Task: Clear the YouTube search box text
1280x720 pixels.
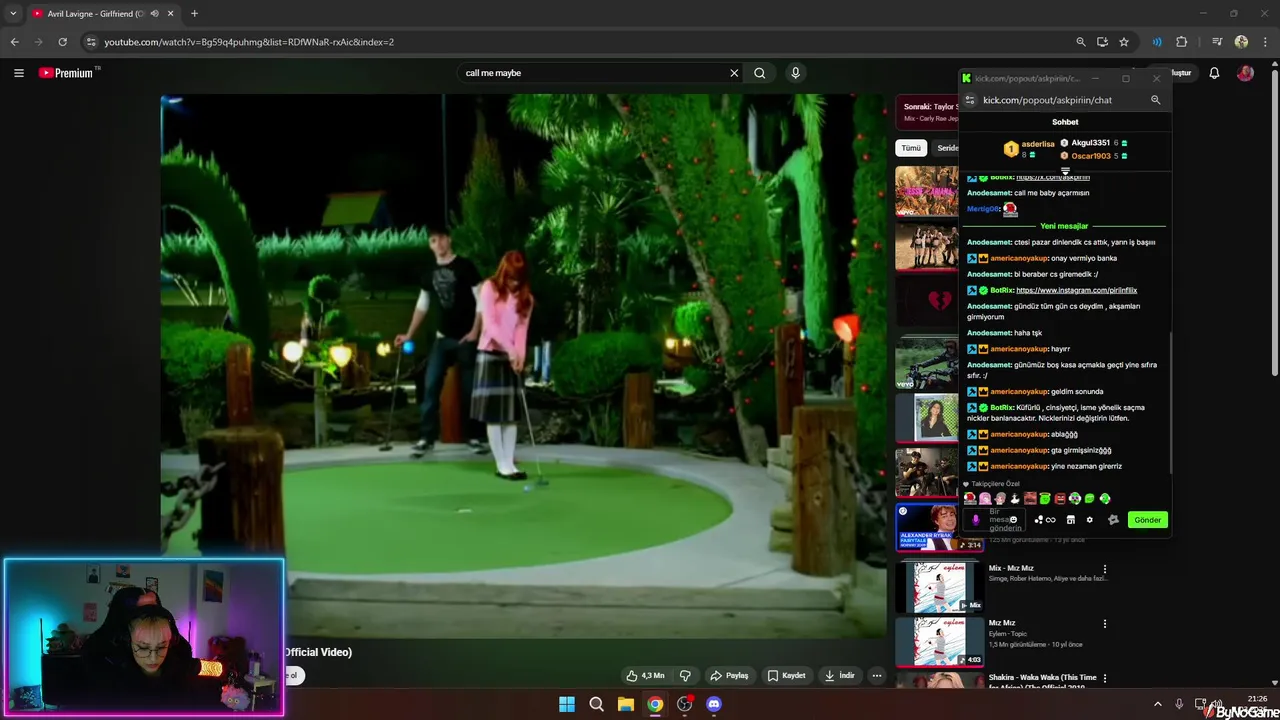Action: tap(734, 73)
